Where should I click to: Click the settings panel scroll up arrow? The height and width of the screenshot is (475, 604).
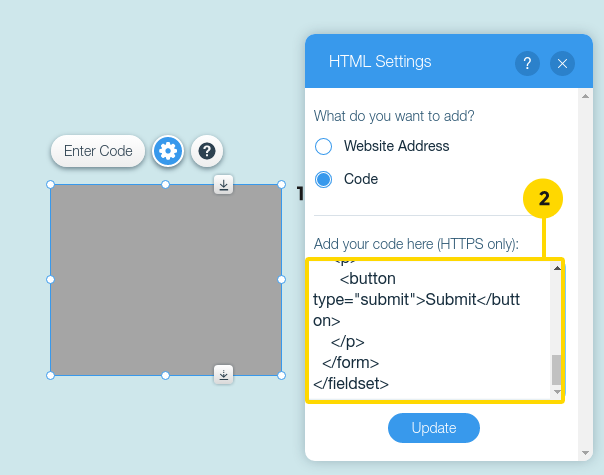(x=585, y=96)
